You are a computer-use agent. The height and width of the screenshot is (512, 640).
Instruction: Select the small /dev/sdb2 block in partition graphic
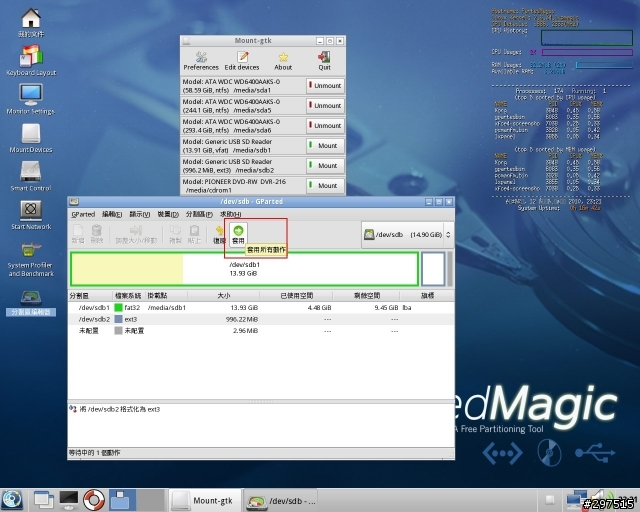[433, 269]
